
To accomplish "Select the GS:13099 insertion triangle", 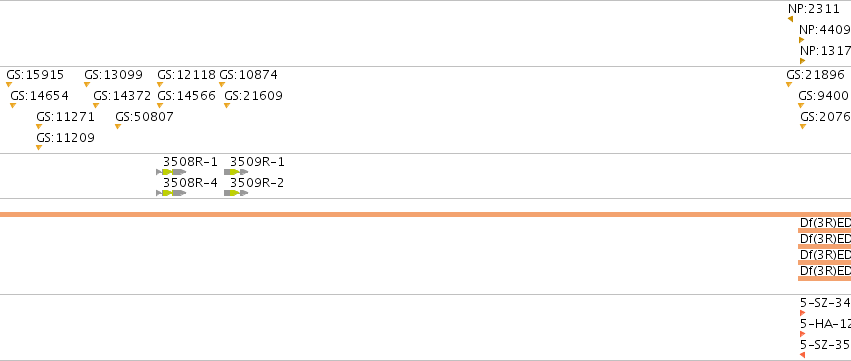I will (87, 85).
